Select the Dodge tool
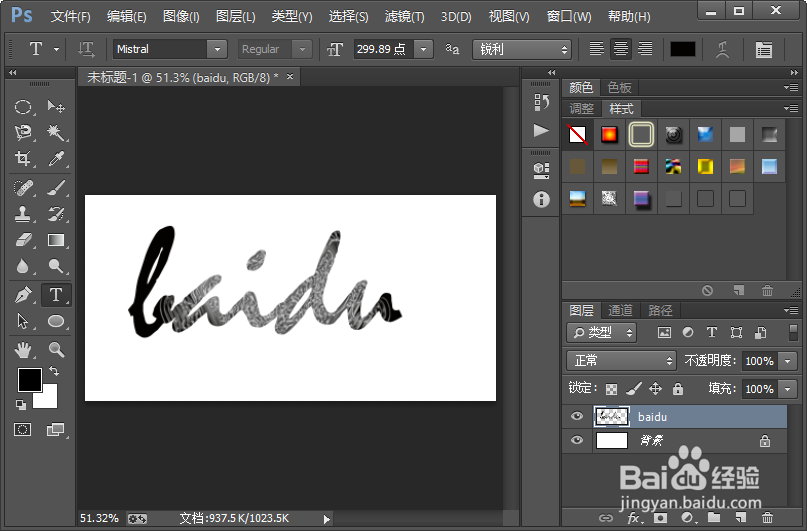The image size is (807, 531). (x=56, y=266)
